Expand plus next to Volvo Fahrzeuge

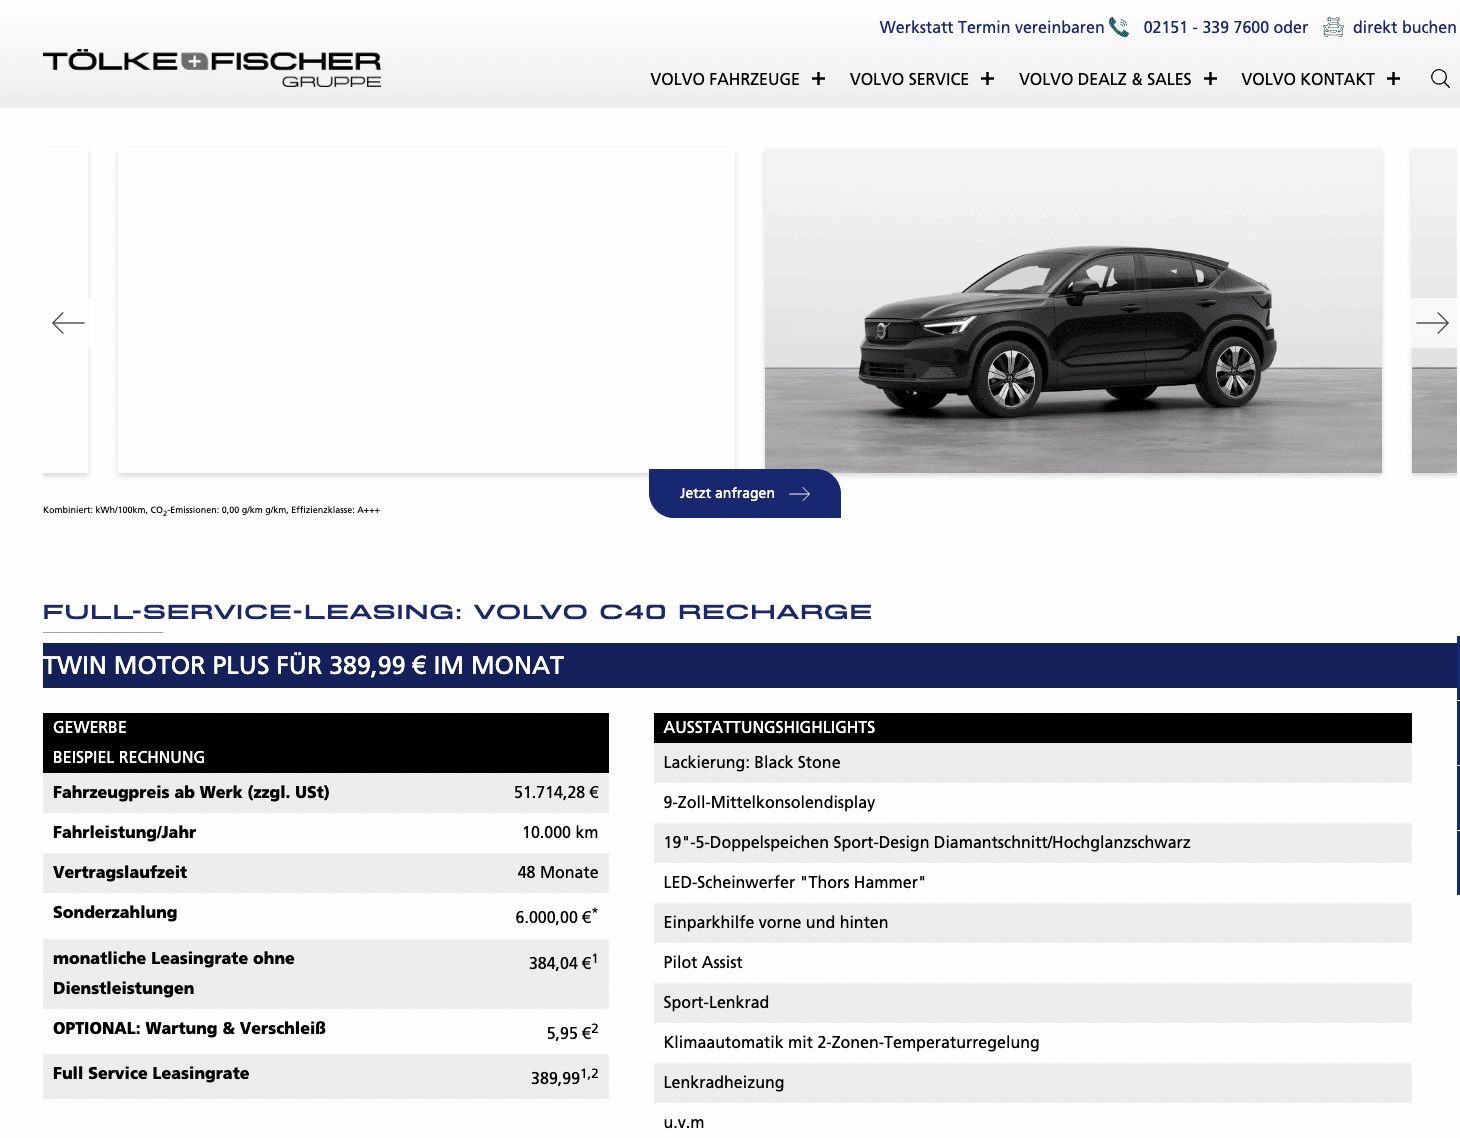tap(818, 79)
